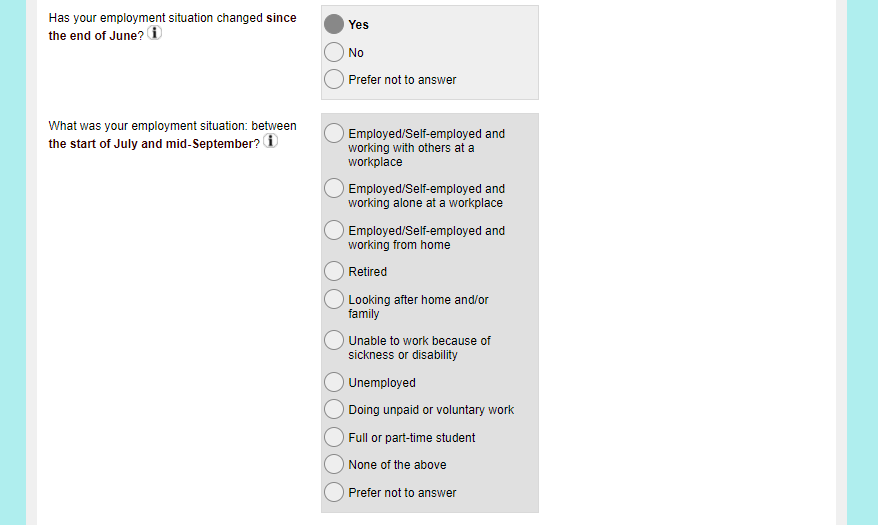Pick the Unemployed radio button

pos(334,382)
